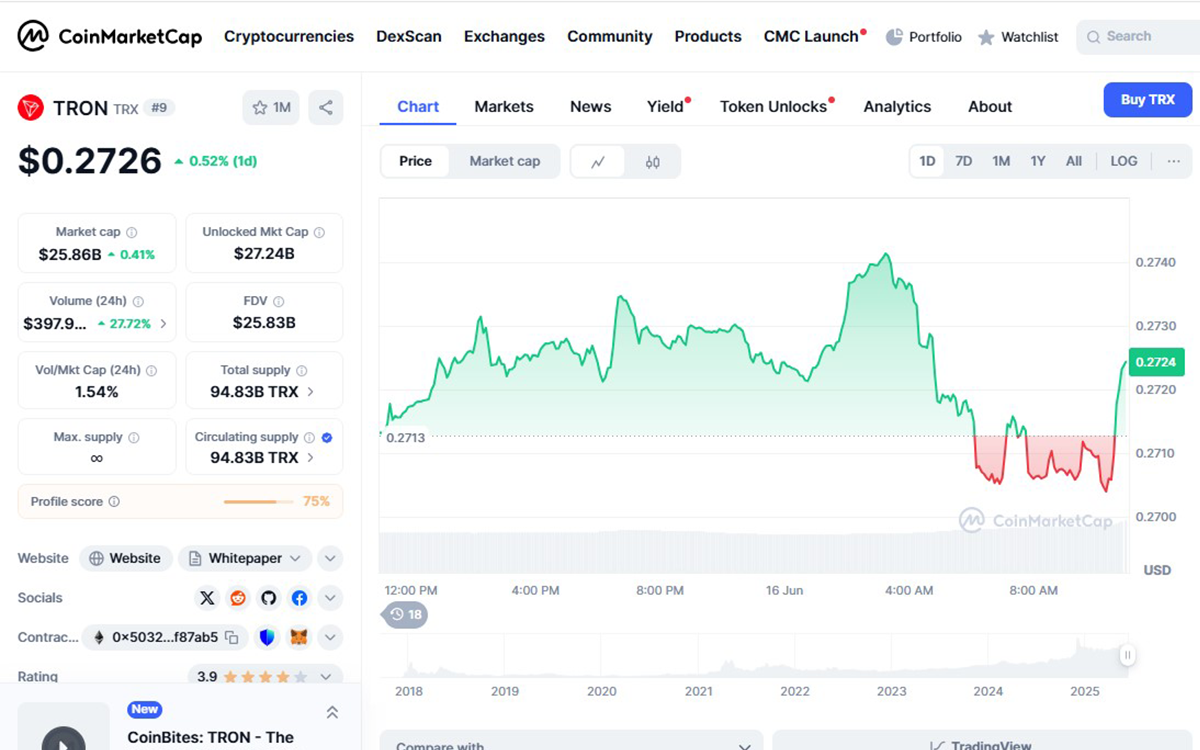Image resolution: width=1200 pixels, height=750 pixels.
Task: Toggle LOG scale on chart
Action: coord(1124,161)
